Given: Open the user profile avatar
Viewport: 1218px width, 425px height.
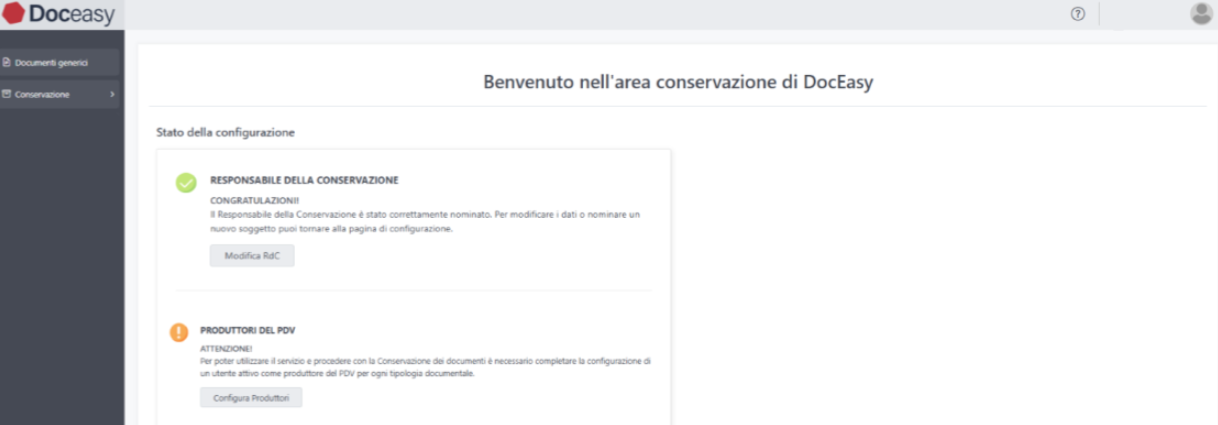Looking at the screenshot, I should (x=1201, y=14).
